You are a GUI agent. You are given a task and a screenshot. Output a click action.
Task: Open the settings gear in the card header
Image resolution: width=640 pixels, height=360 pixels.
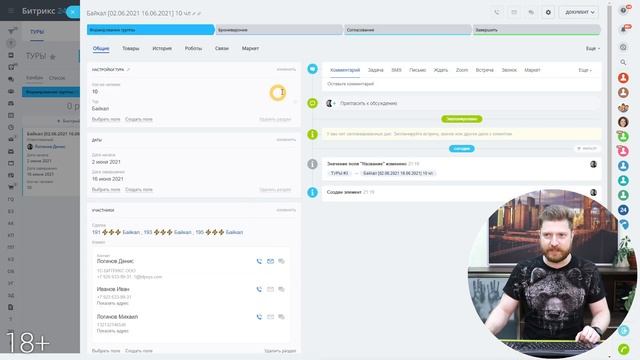coord(548,12)
